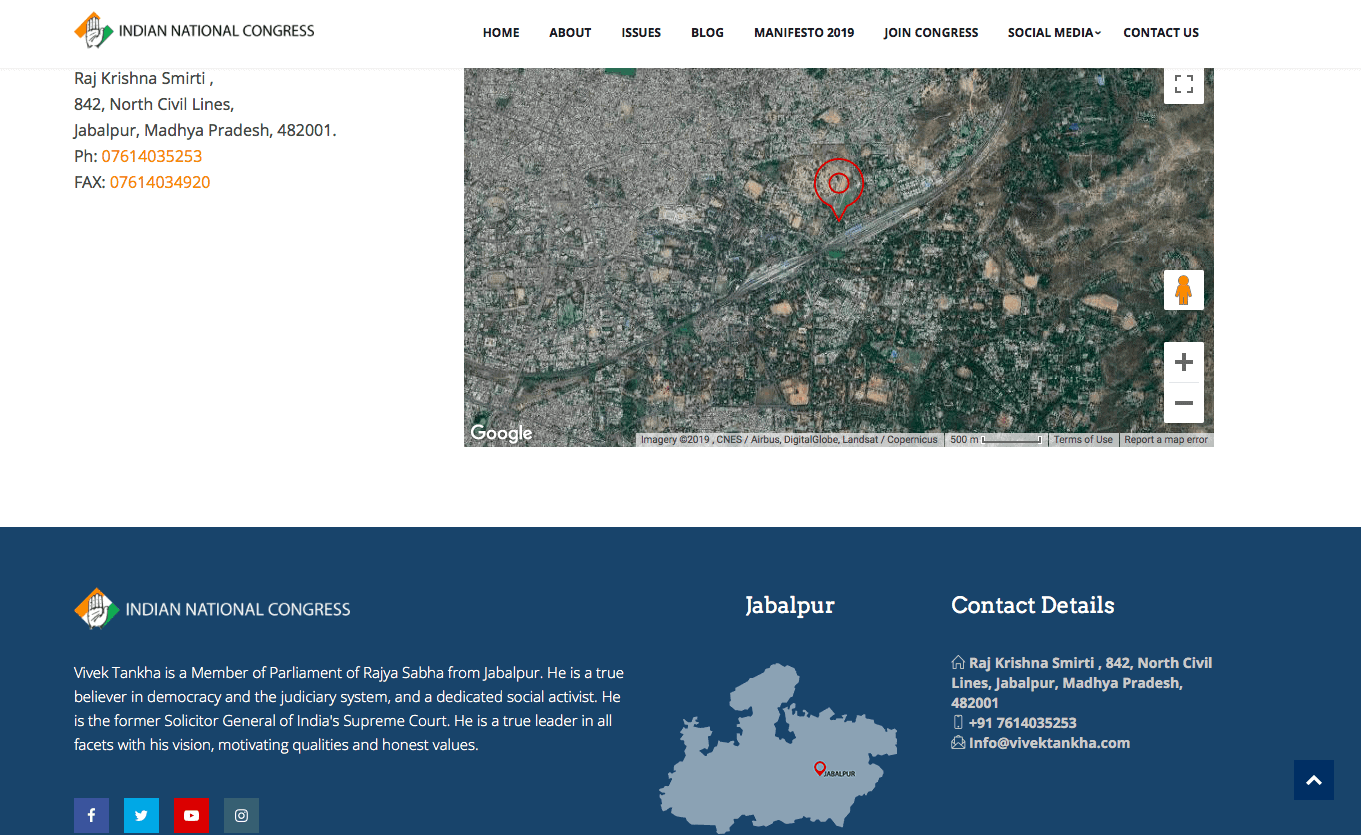
Task: Open the map Terms of Use link
Action: 1083,440
